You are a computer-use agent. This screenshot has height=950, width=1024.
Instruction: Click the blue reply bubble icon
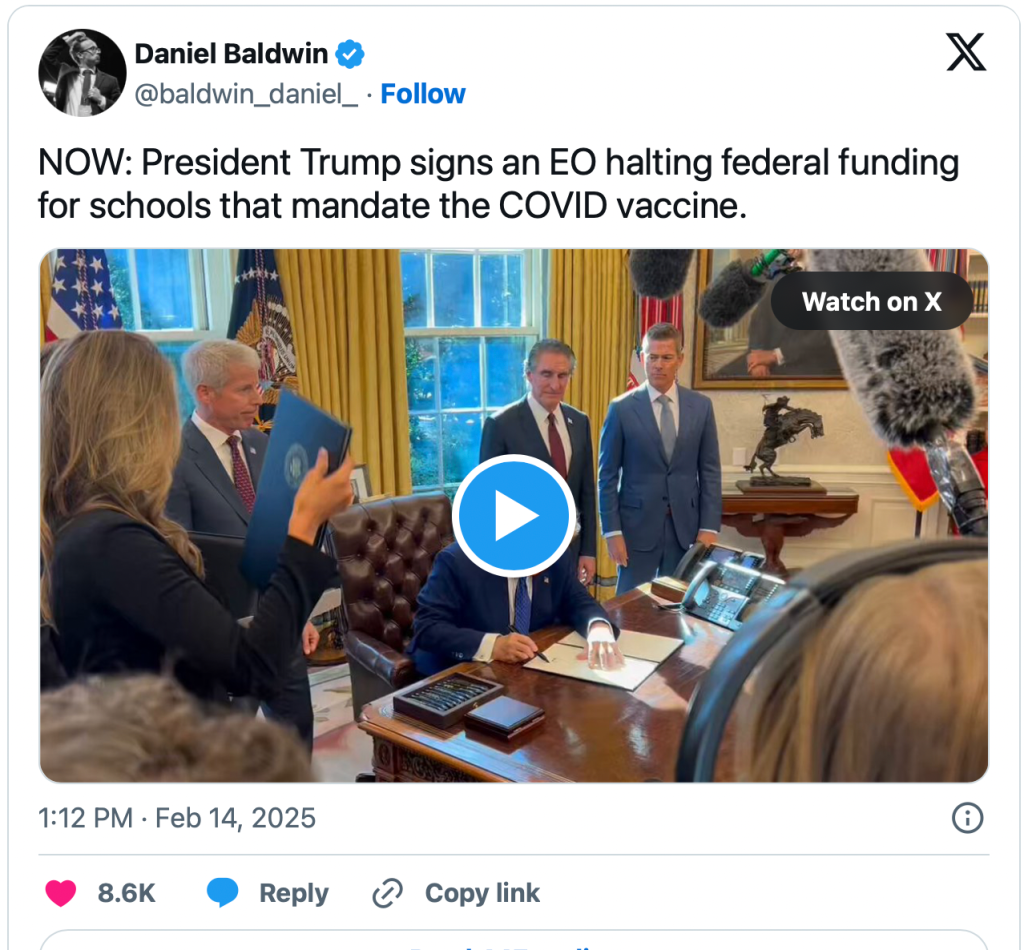click(x=223, y=893)
